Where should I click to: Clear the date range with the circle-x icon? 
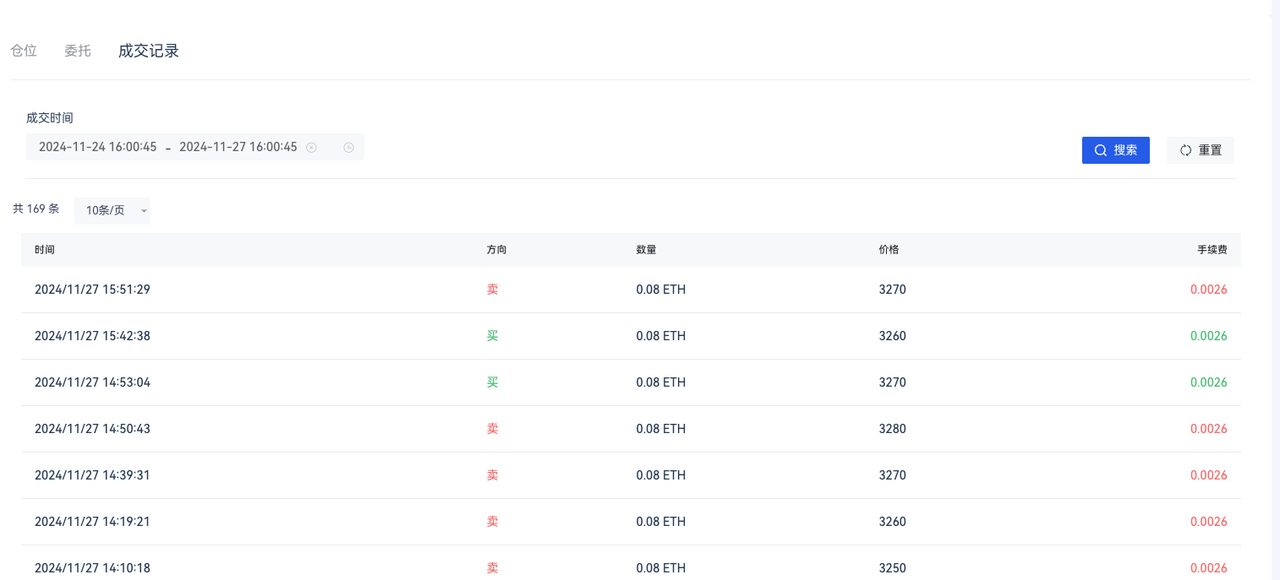click(x=312, y=148)
